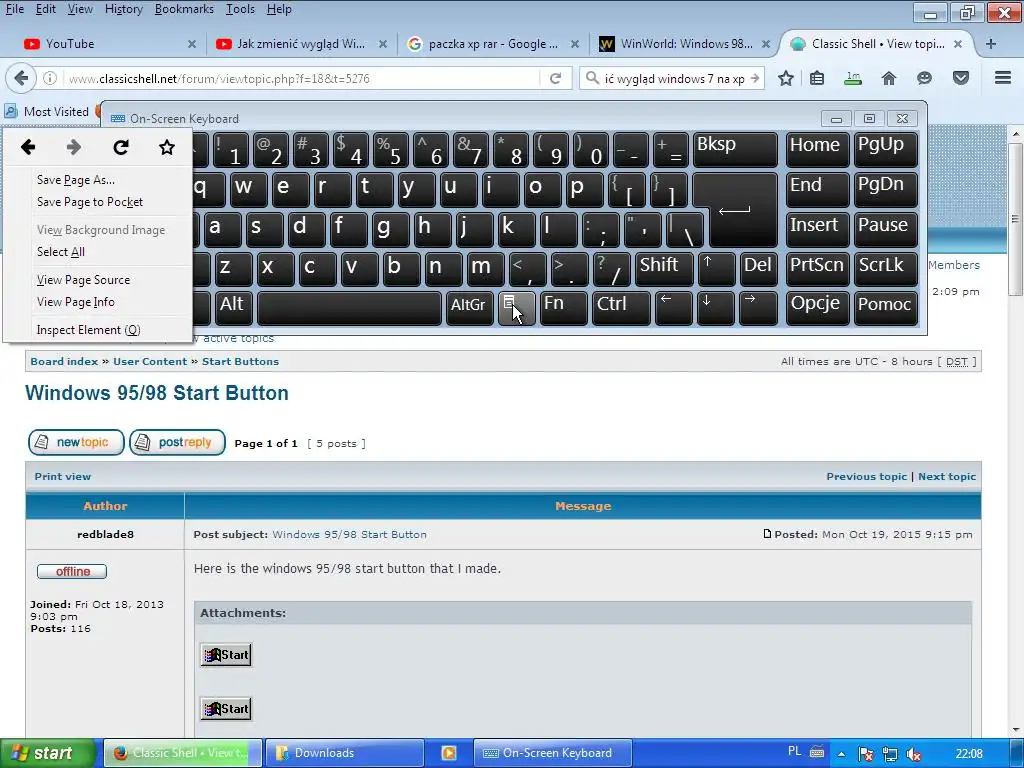
Task: Click second Start button attachment image
Action: [x=226, y=709]
